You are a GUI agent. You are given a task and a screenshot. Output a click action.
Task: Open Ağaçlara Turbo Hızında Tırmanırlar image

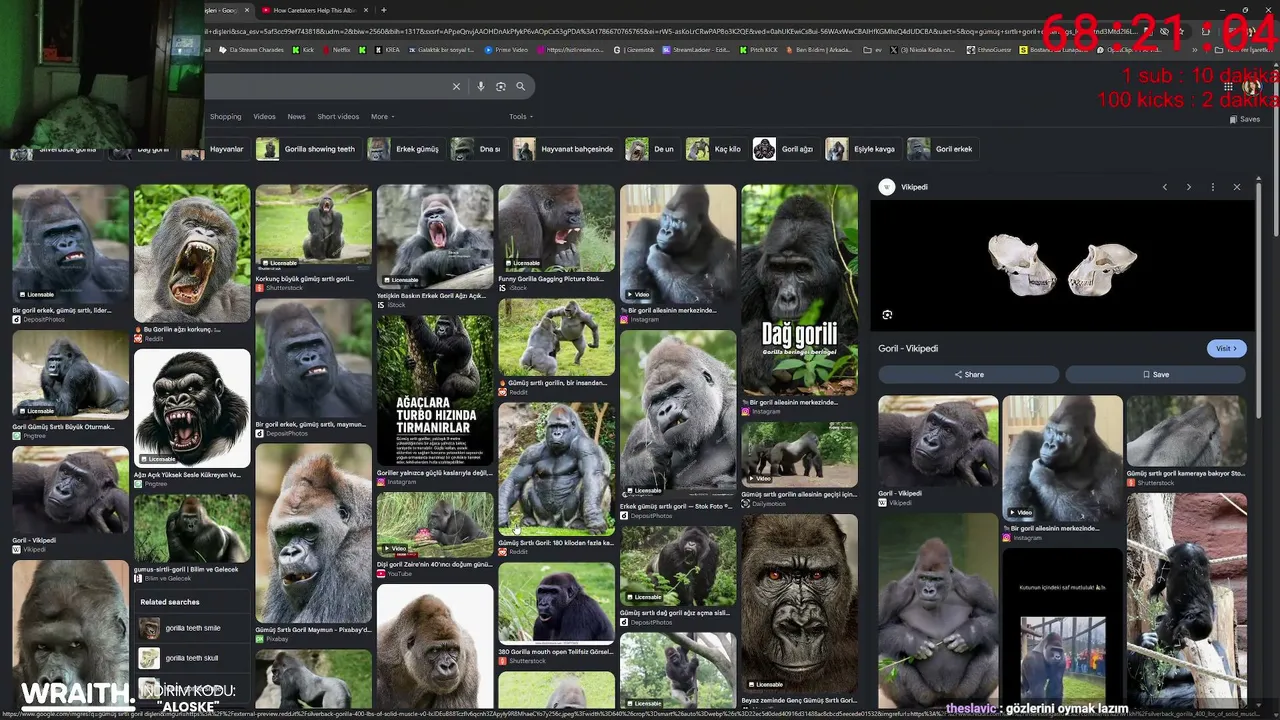(x=435, y=392)
